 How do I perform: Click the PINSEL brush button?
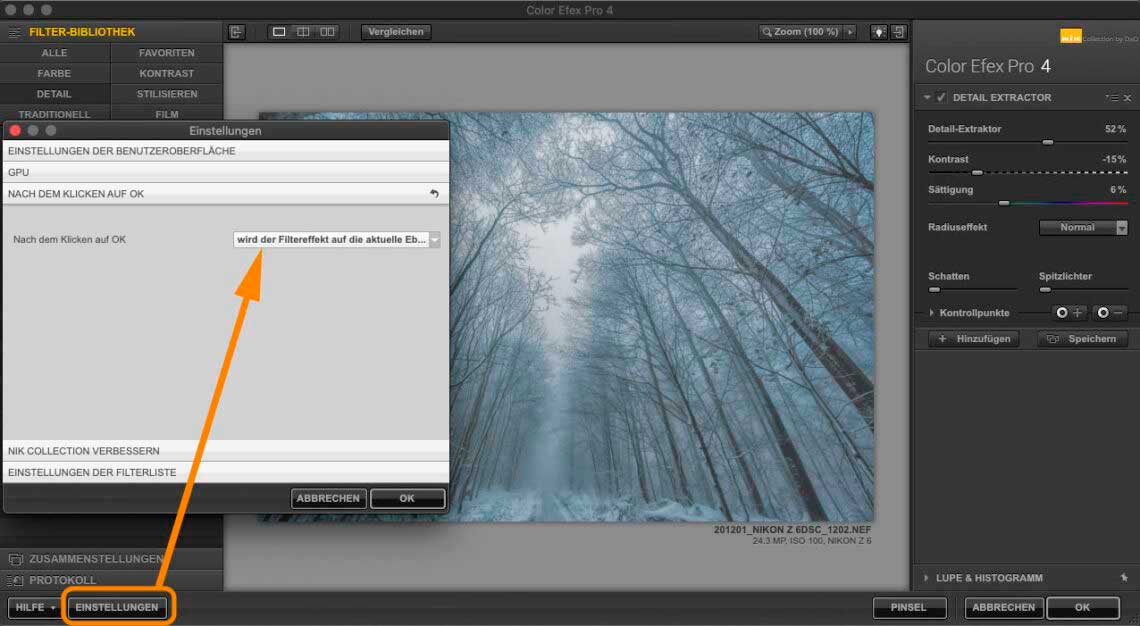[x=909, y=607]
